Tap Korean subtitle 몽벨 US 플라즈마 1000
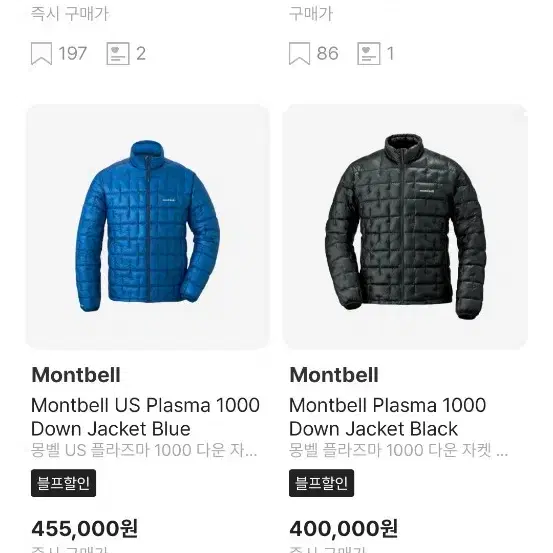Image resolution: width=553 pixels, height=553 pixels. 144,450
